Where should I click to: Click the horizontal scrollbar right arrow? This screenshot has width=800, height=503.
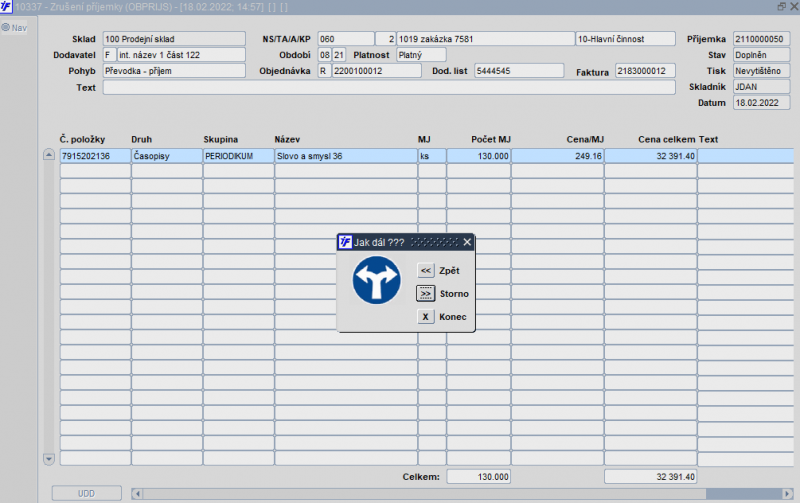(x=787, y=493)
